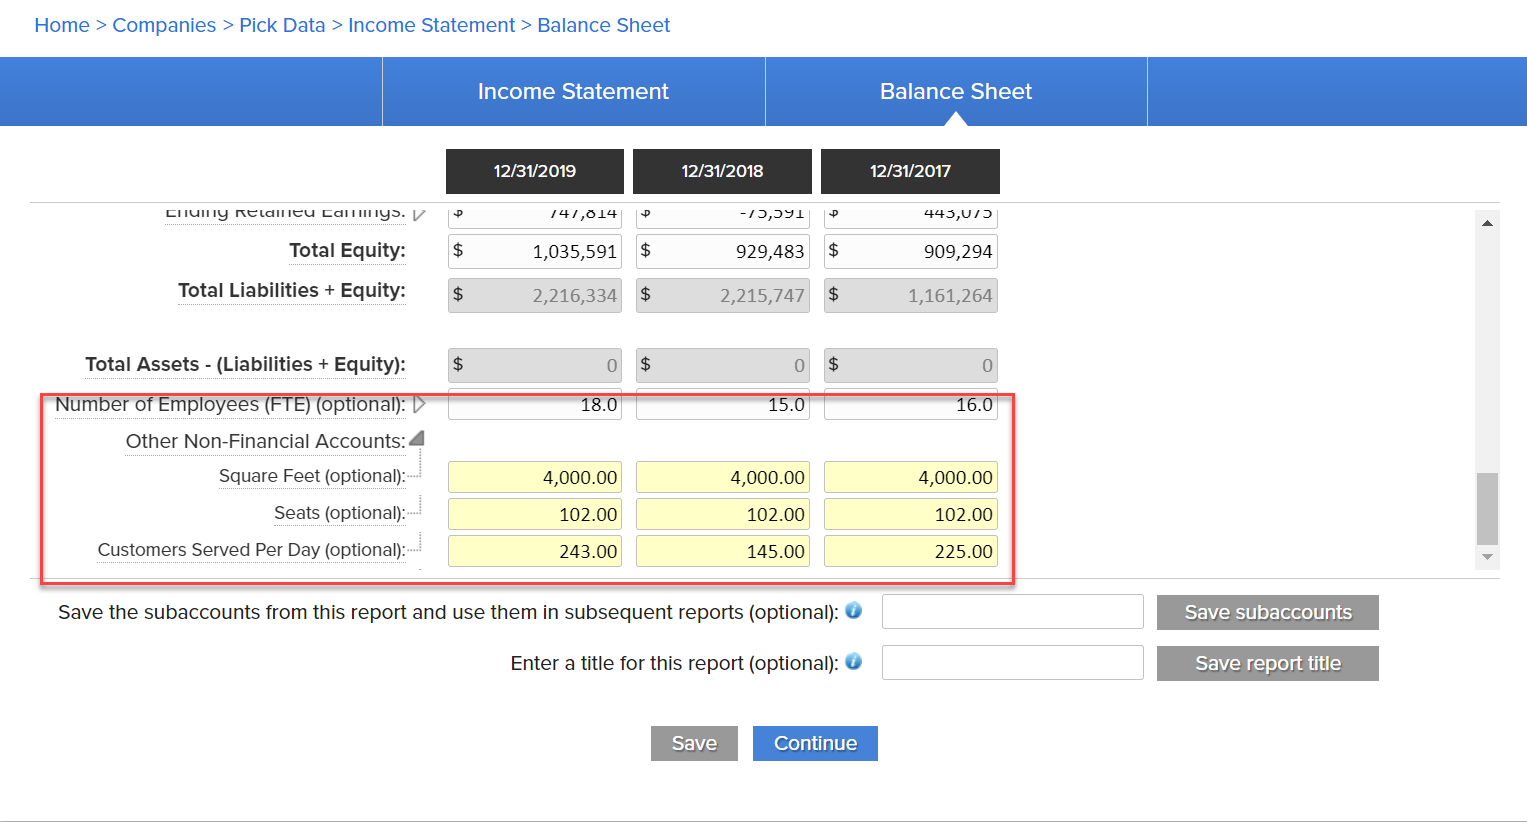
Task: Click info icon beside Save the subaccounts
Action: 853,610
